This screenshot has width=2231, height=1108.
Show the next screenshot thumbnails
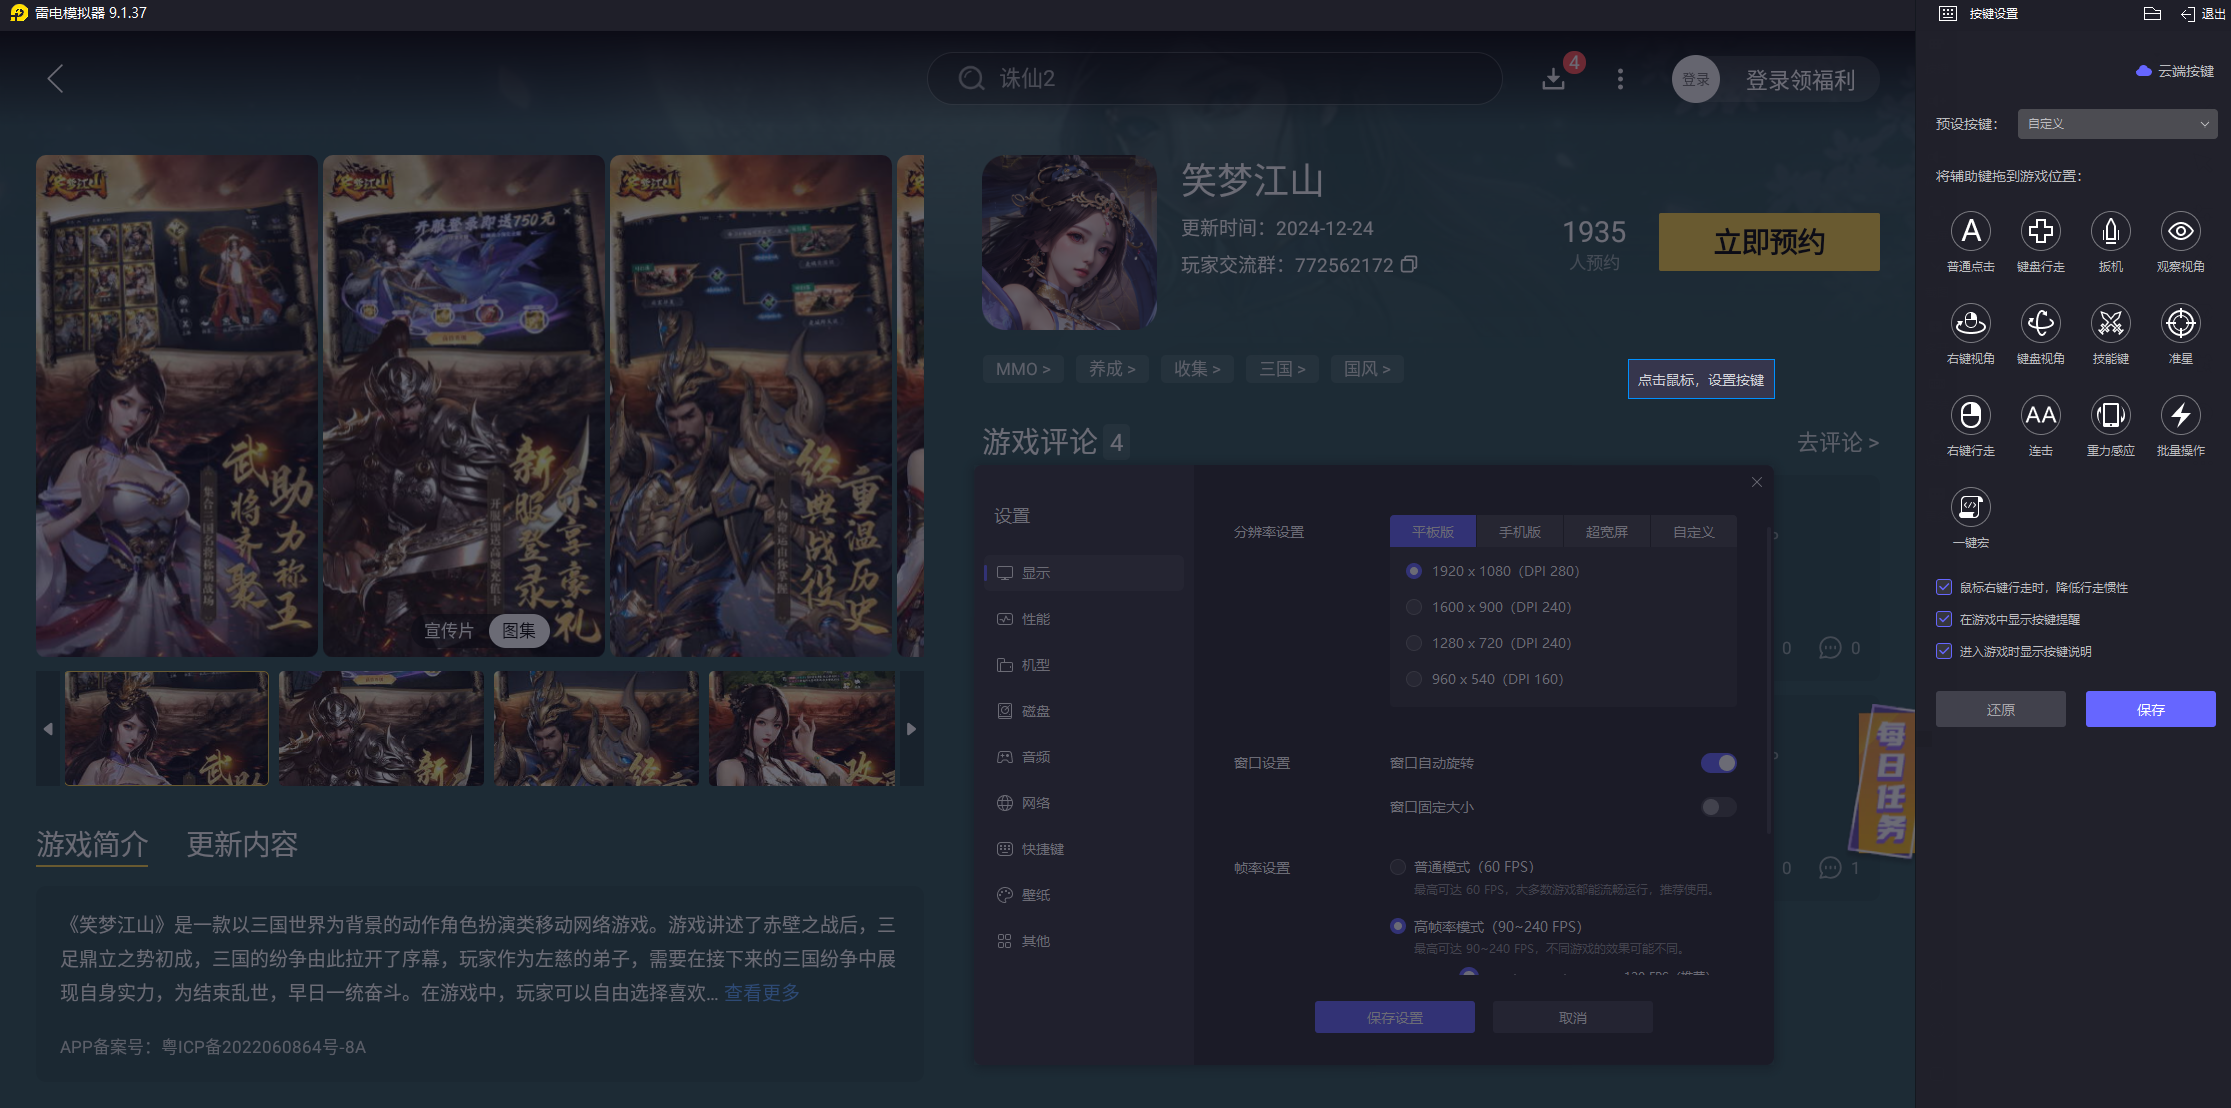(x=911, y=729)
